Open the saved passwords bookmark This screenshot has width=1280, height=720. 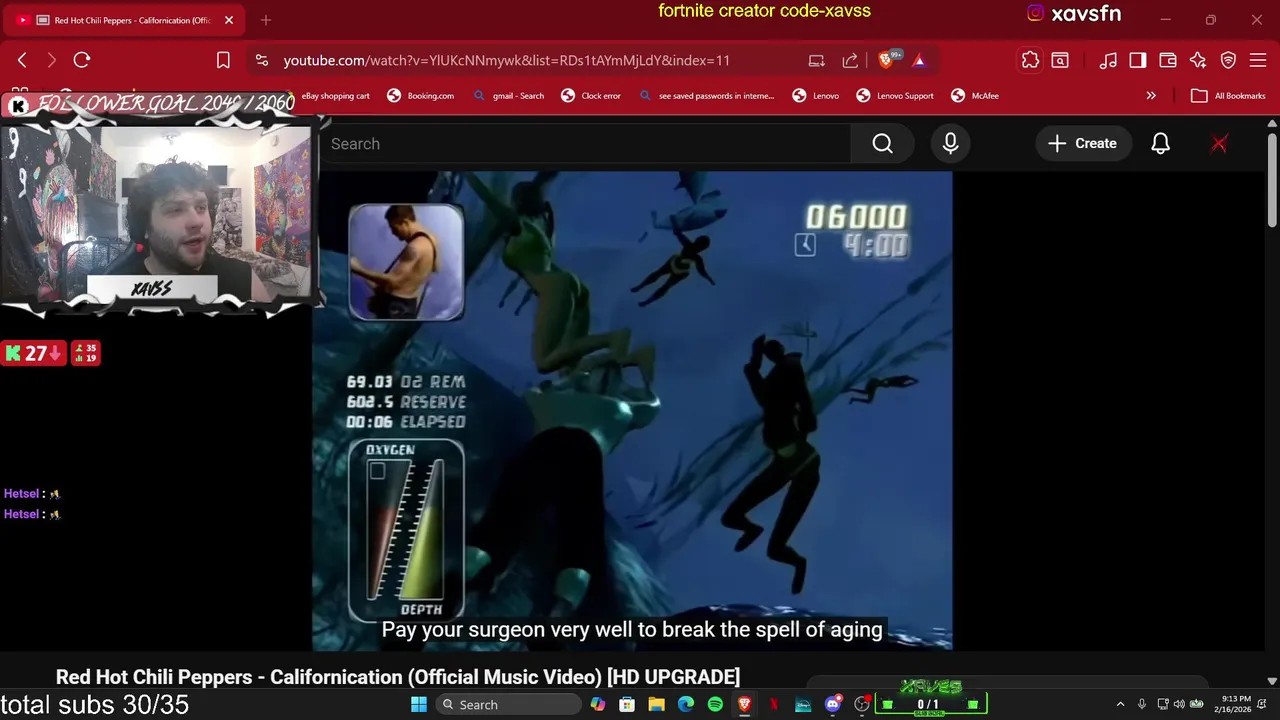(x=706, y=96)
